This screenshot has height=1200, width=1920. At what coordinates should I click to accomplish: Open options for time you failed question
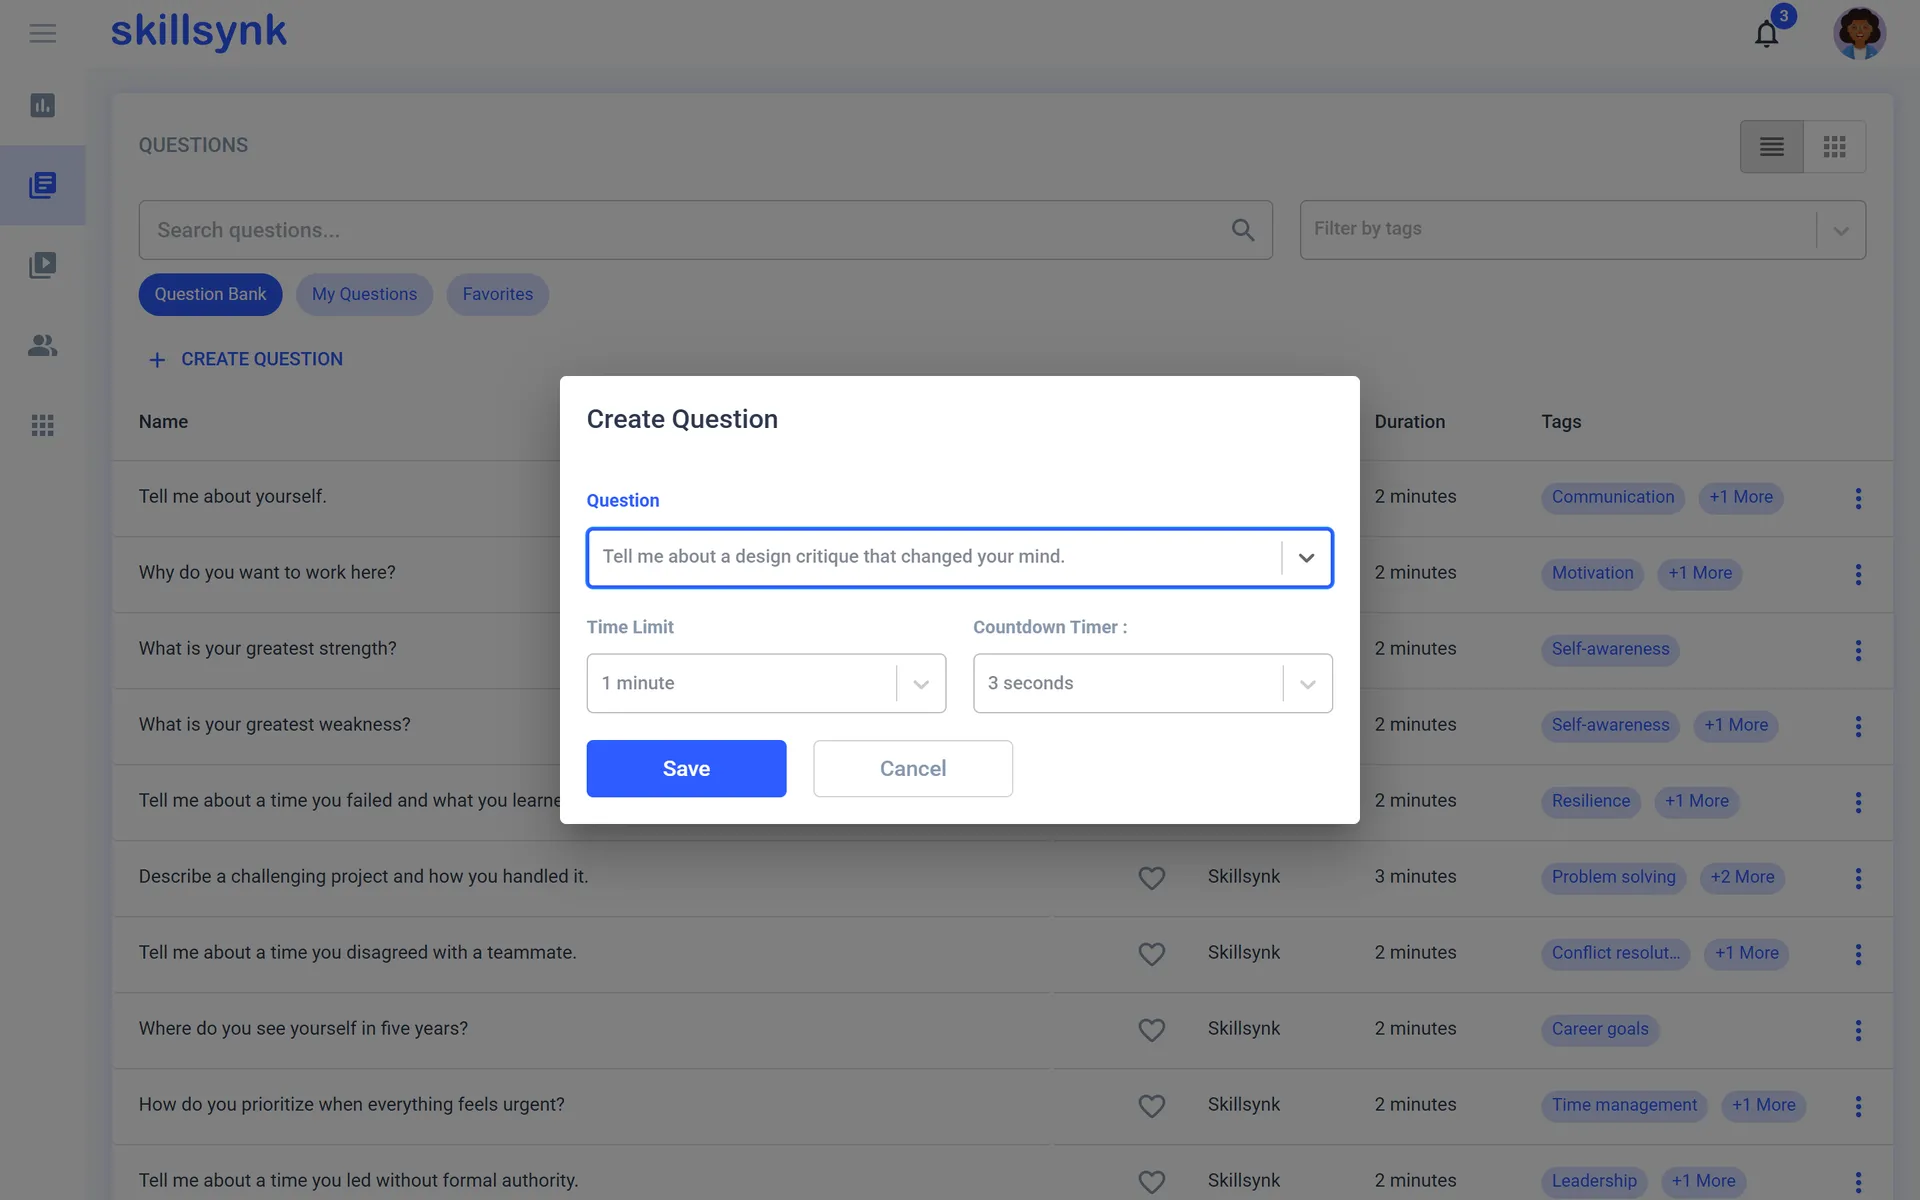tap(1858, 802)
